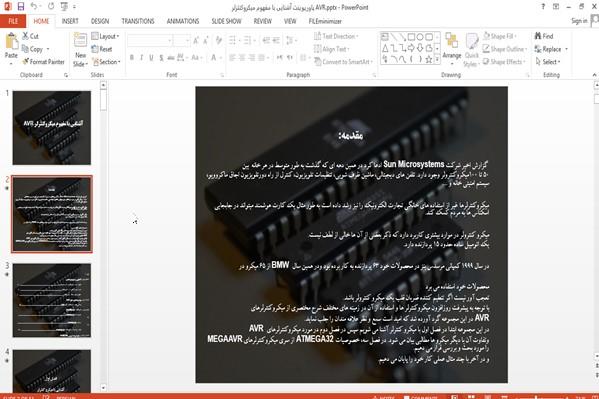Open the Section dropdown
Screen dimensions: 599x399
106,62
